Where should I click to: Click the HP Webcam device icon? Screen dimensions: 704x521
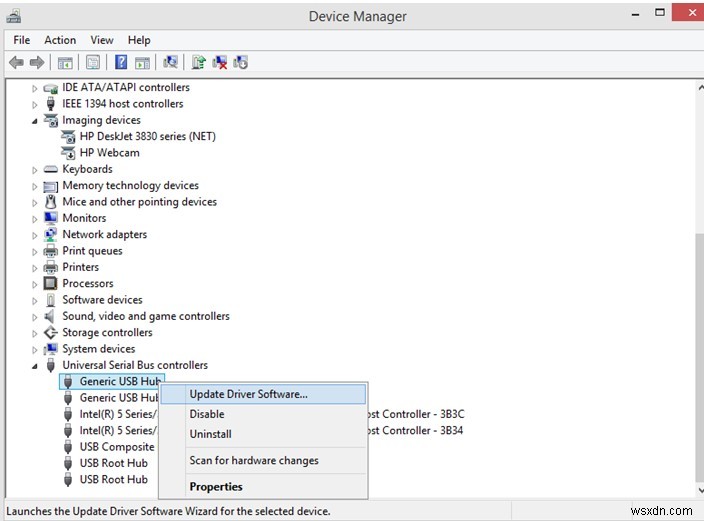(x=68, y=153)
